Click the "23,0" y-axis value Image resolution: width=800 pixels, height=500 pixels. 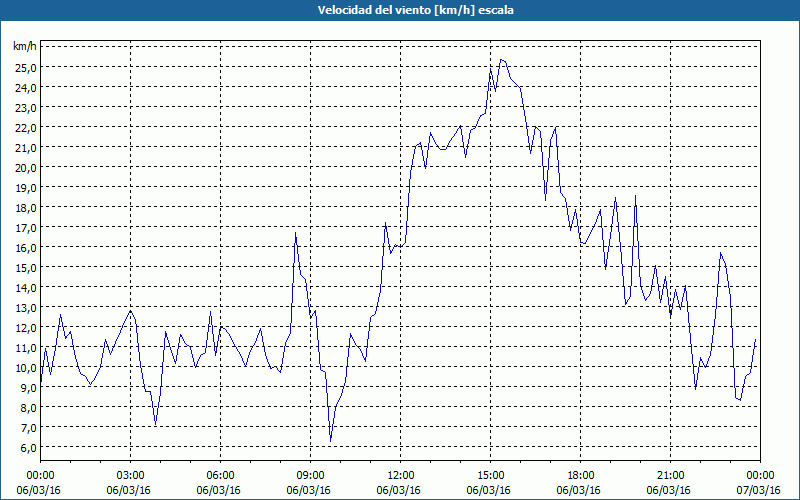(27, 108)
